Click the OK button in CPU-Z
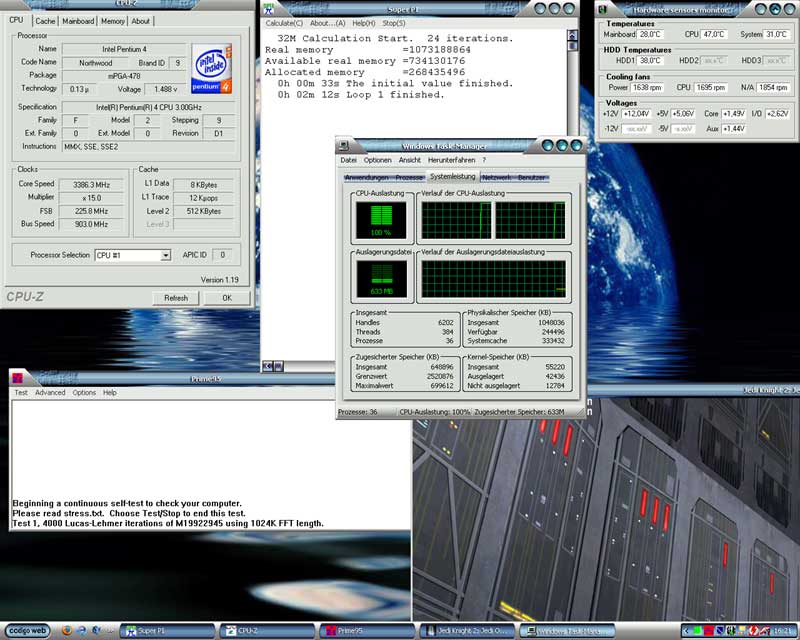 pos(227,298)
